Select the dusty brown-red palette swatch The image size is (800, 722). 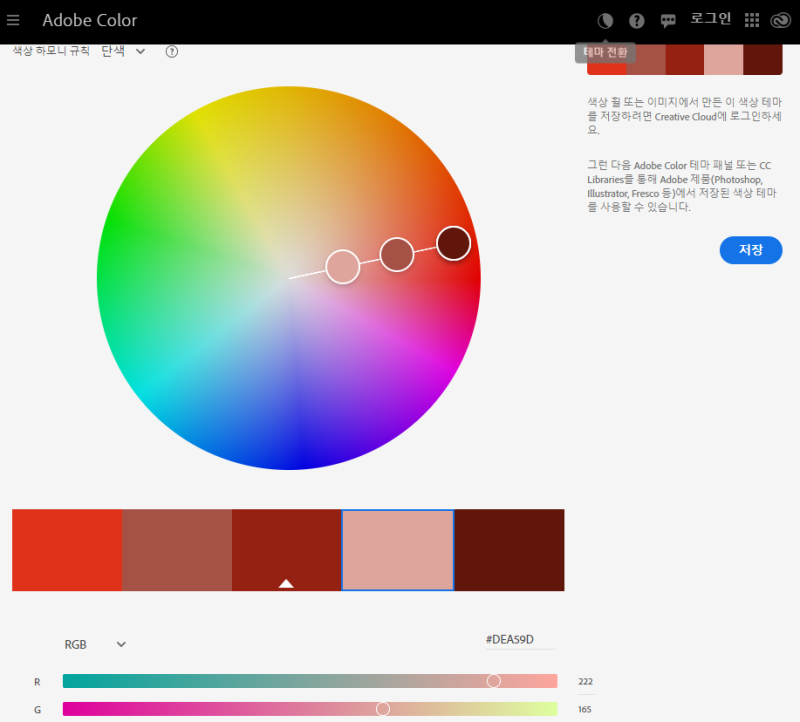coord(177,550)
